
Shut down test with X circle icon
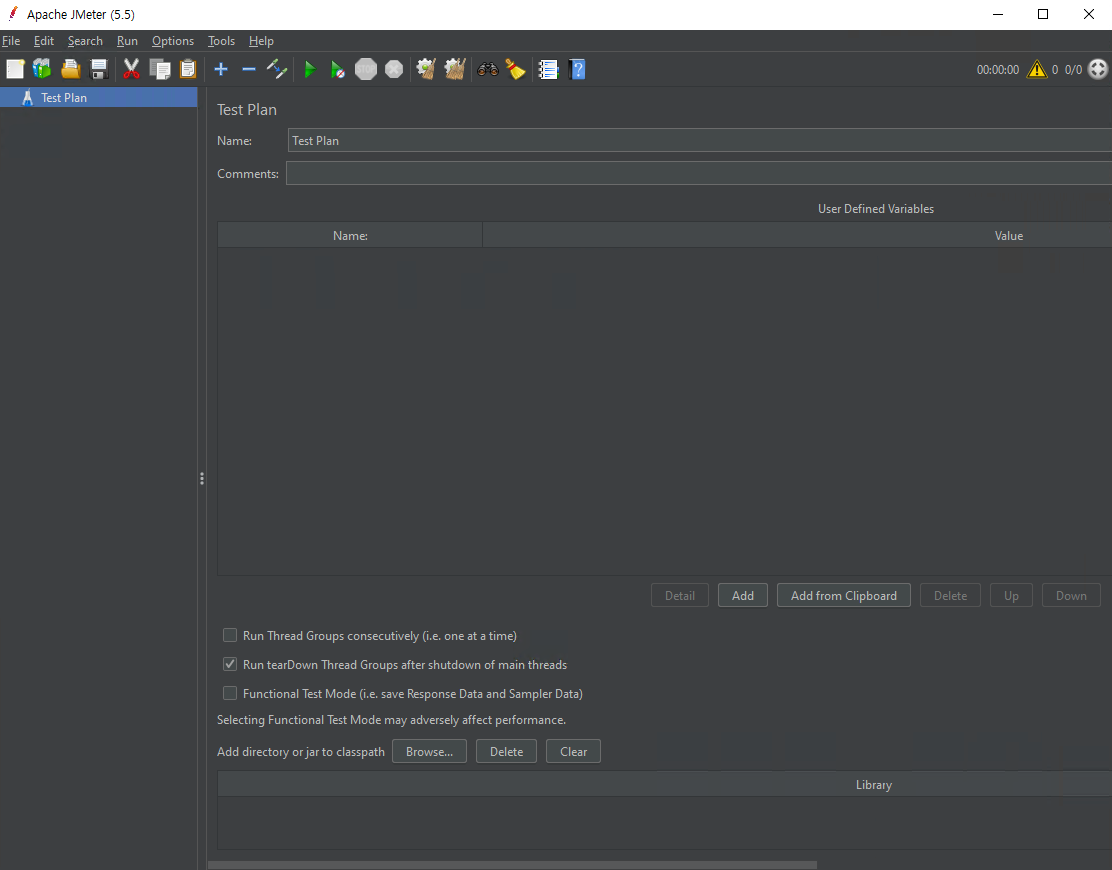click(394, 69)
